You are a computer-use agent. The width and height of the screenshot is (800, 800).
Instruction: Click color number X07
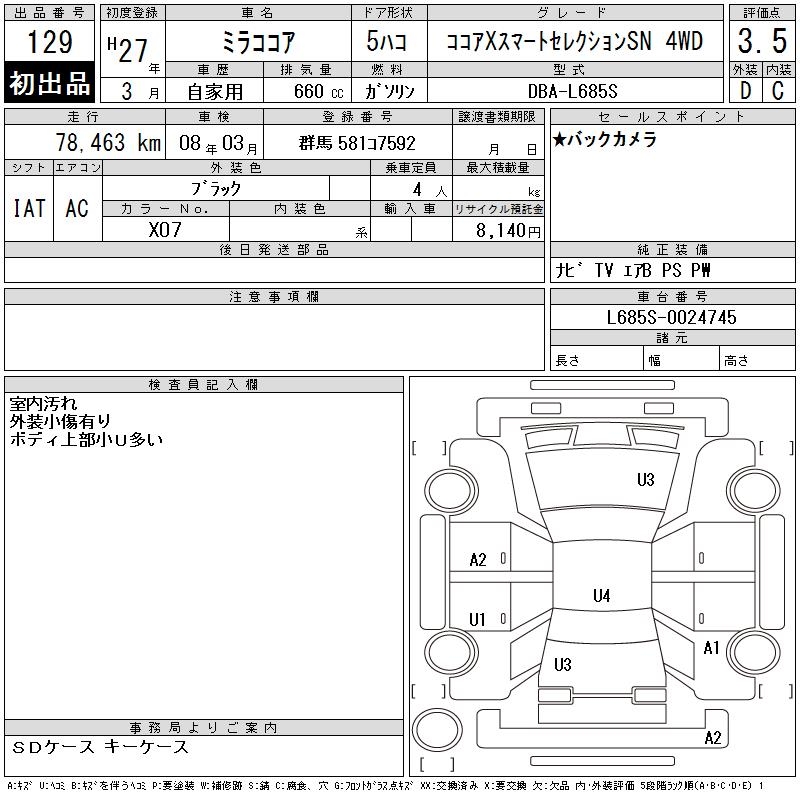pyautogui.click(x=165, y=230)
